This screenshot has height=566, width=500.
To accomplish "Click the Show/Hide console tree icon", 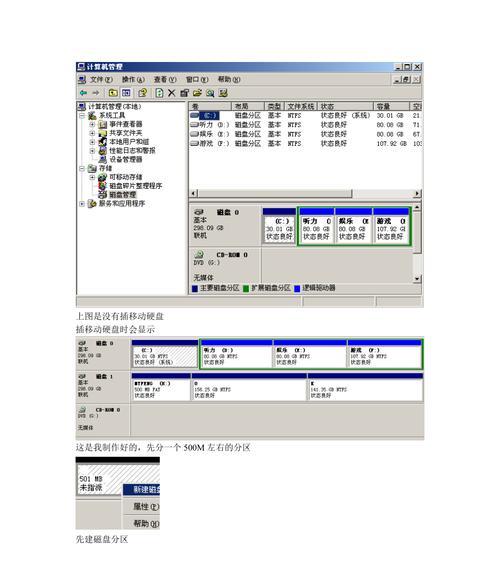I will coord(126,93).
